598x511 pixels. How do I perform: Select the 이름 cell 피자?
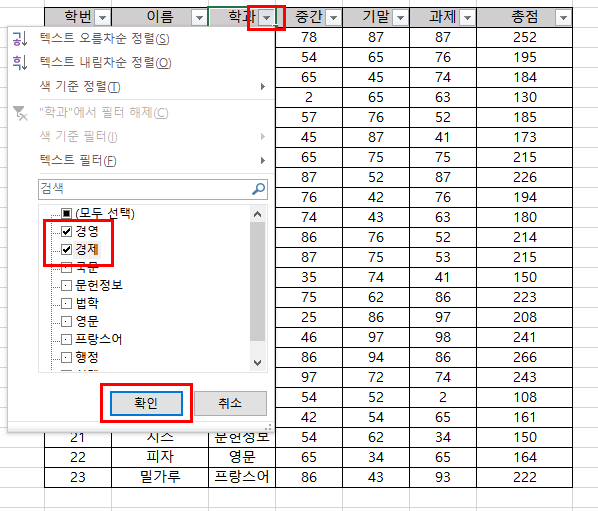(160, 457)
